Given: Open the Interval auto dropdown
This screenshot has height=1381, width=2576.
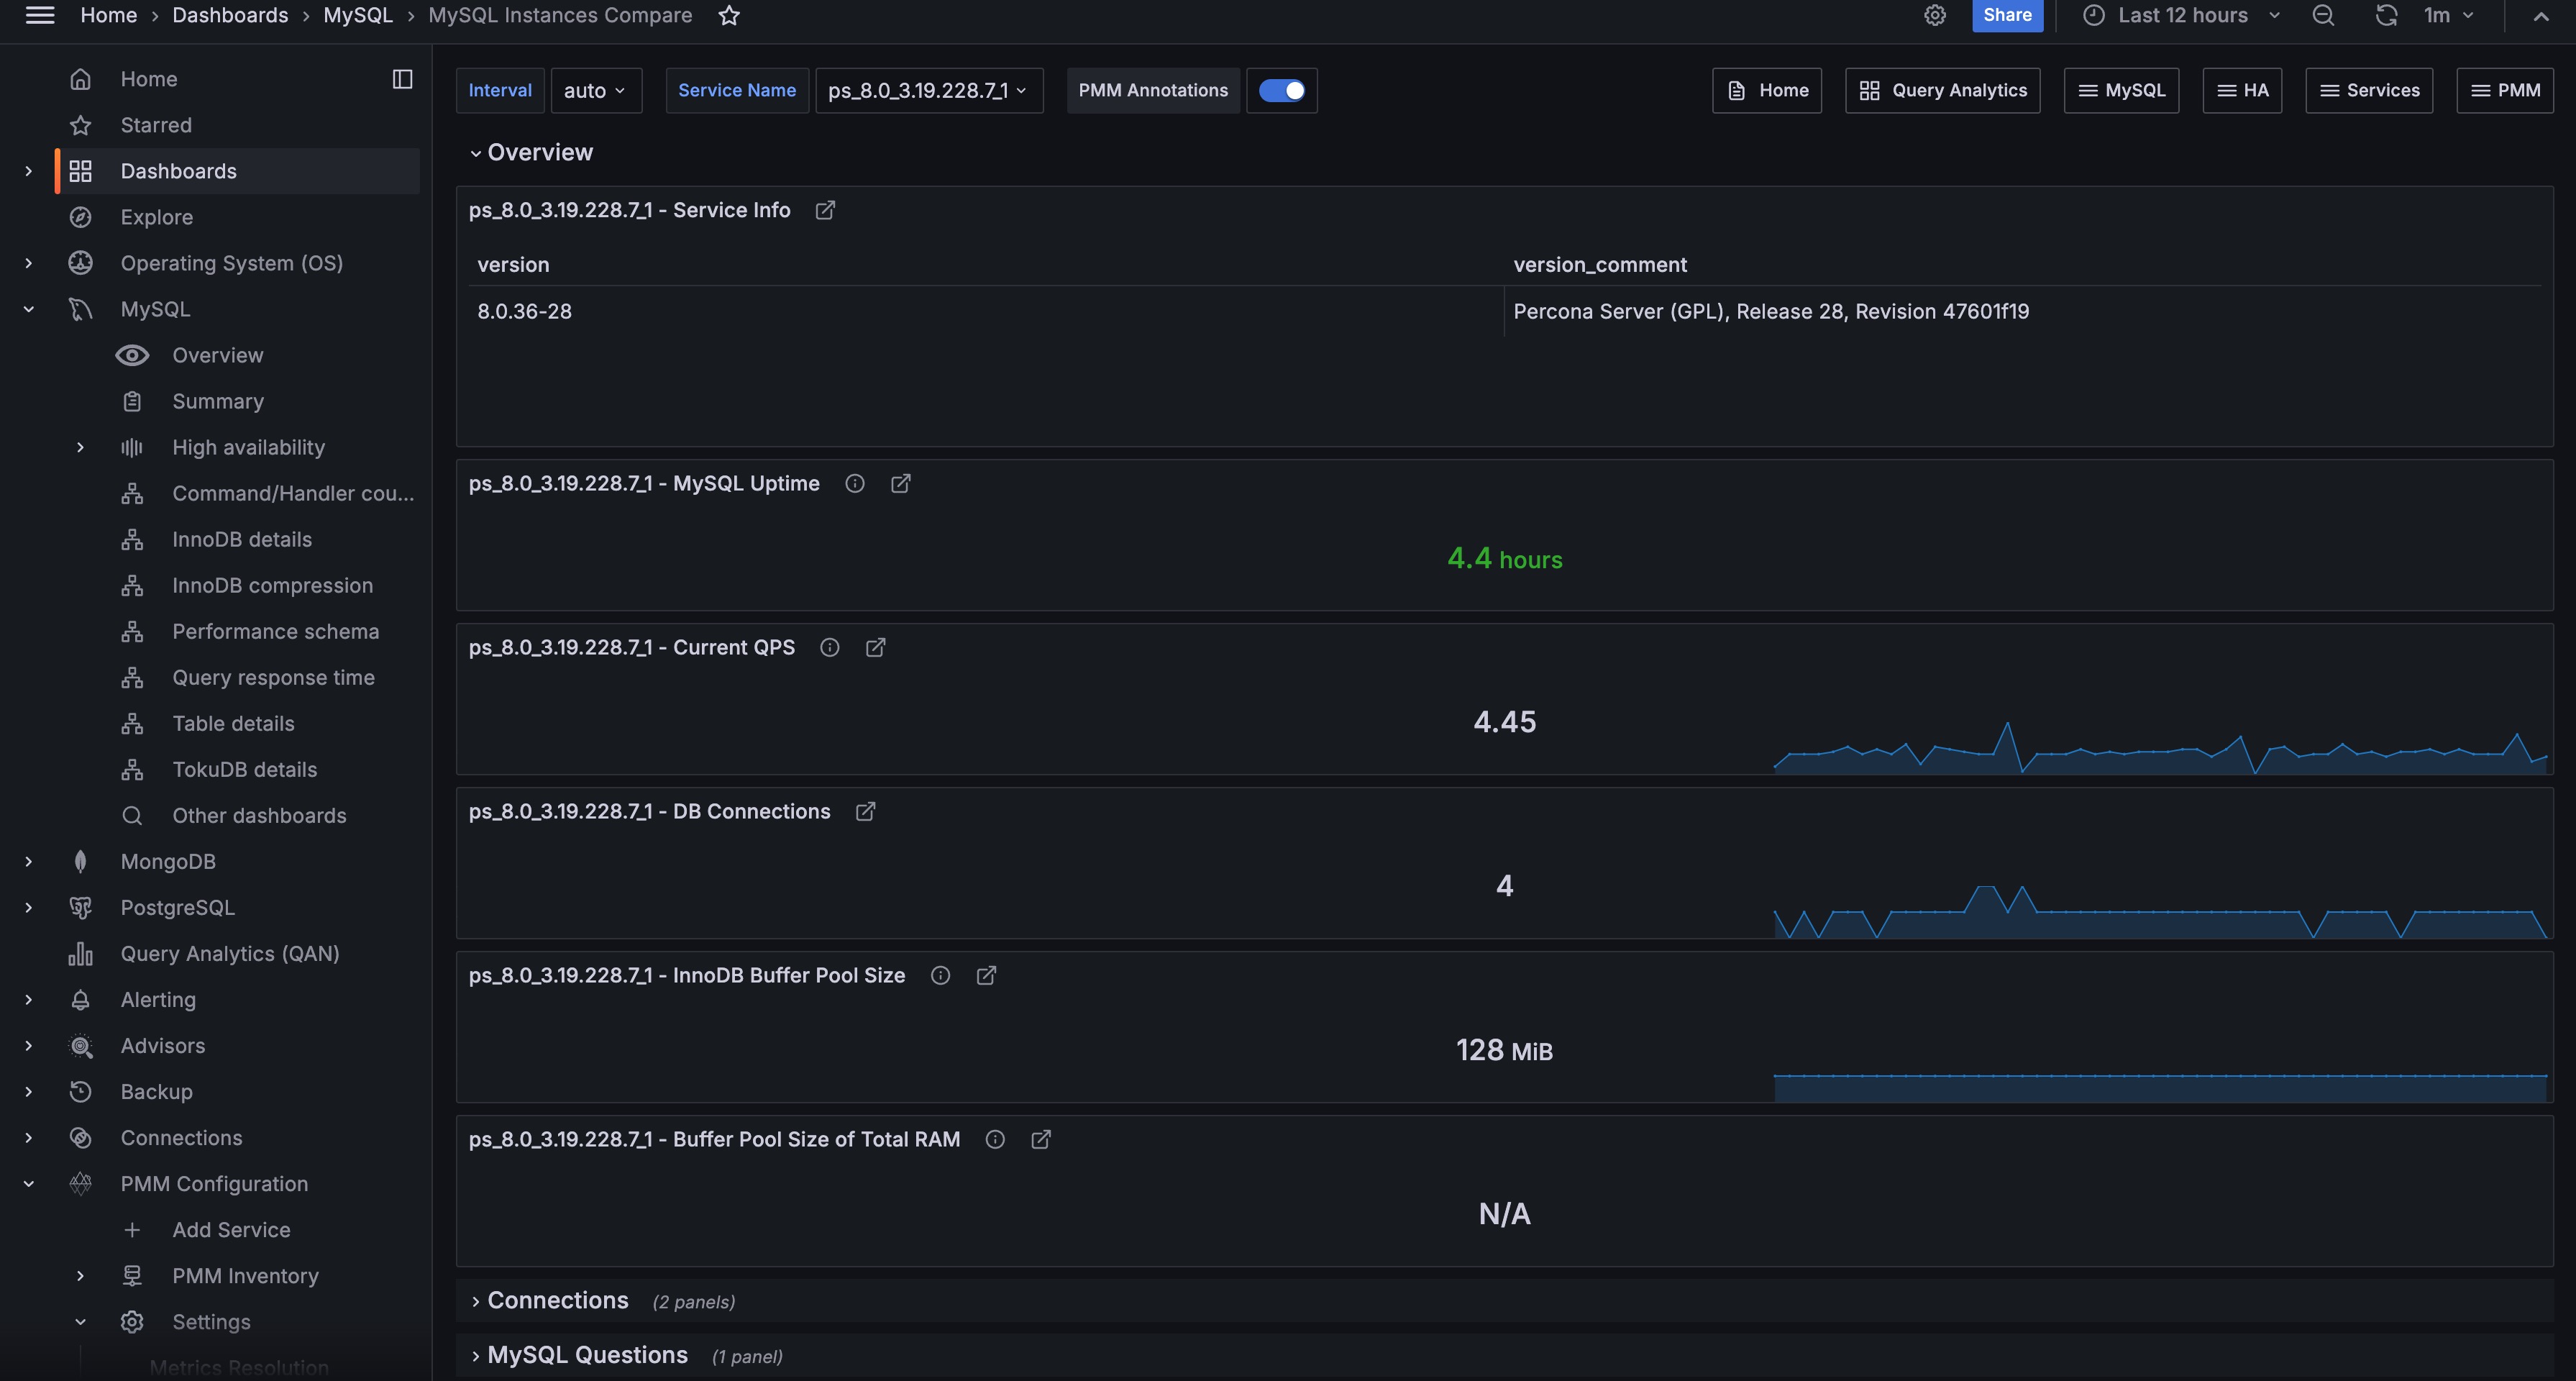Looking at the screenshot, I should pos(595,91).
